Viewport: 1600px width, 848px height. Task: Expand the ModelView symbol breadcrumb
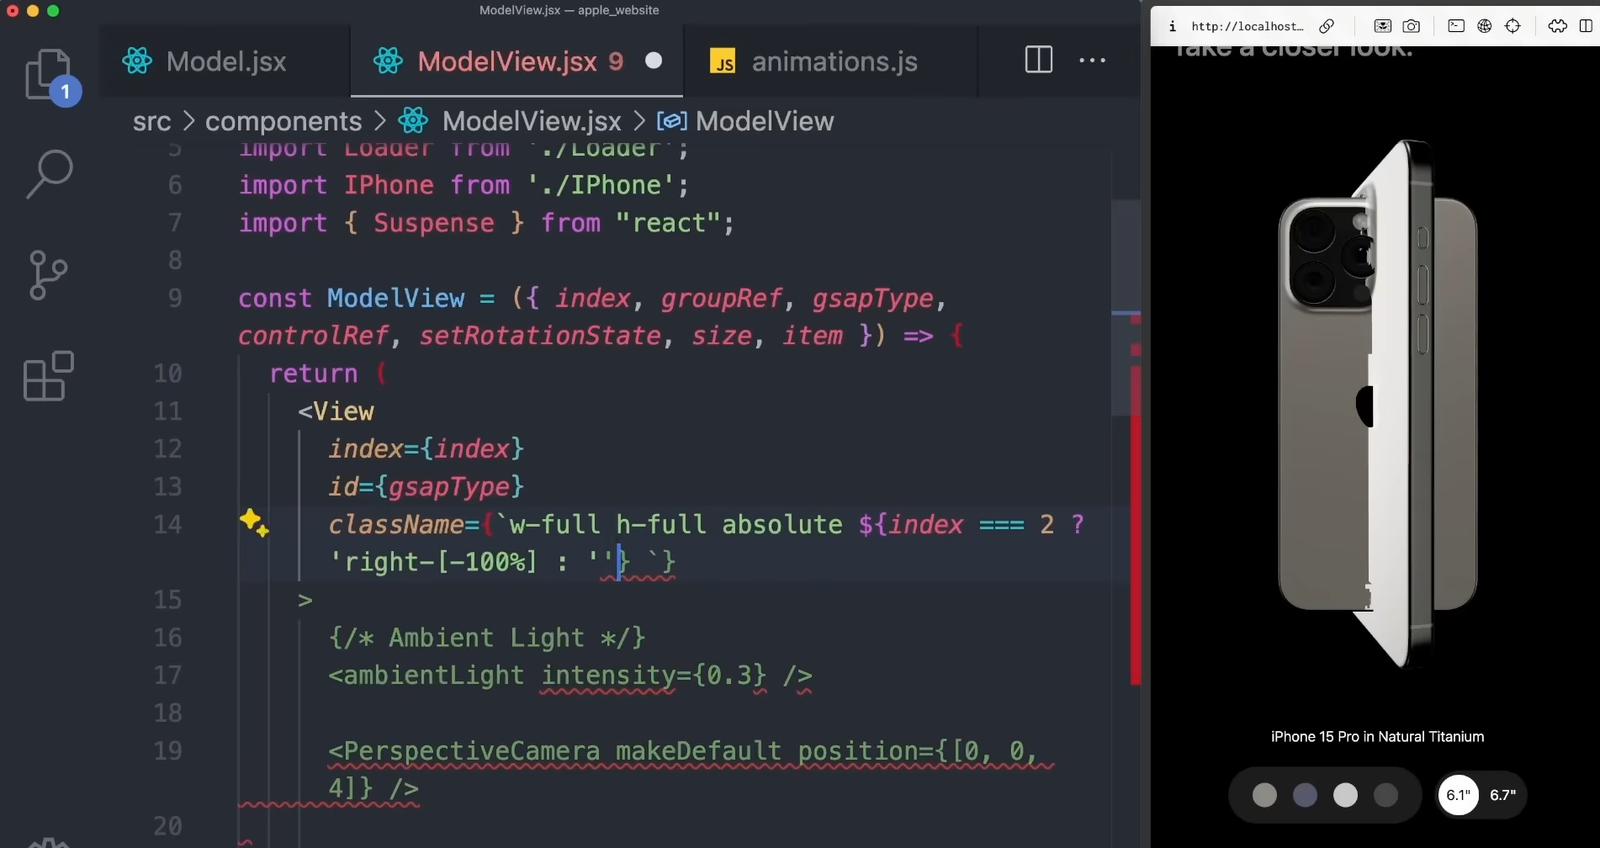point(763,121)
